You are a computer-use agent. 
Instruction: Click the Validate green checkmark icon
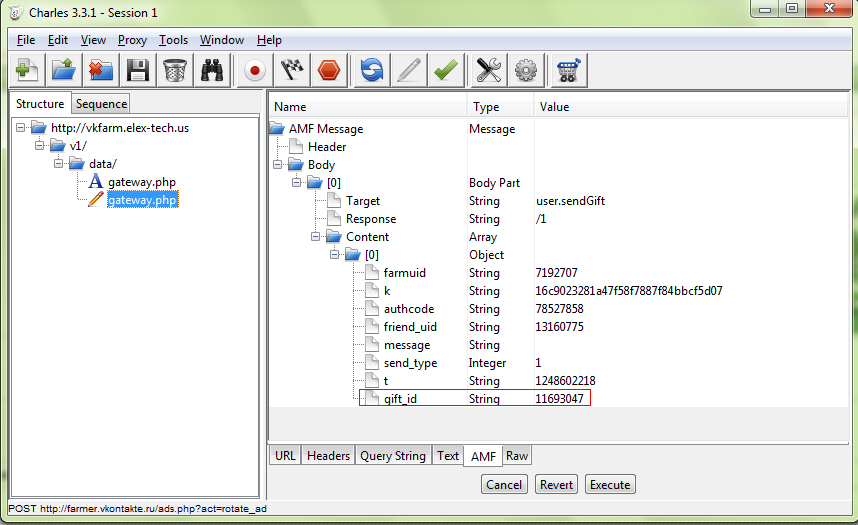pyautogui.click(x=446, y=70)
